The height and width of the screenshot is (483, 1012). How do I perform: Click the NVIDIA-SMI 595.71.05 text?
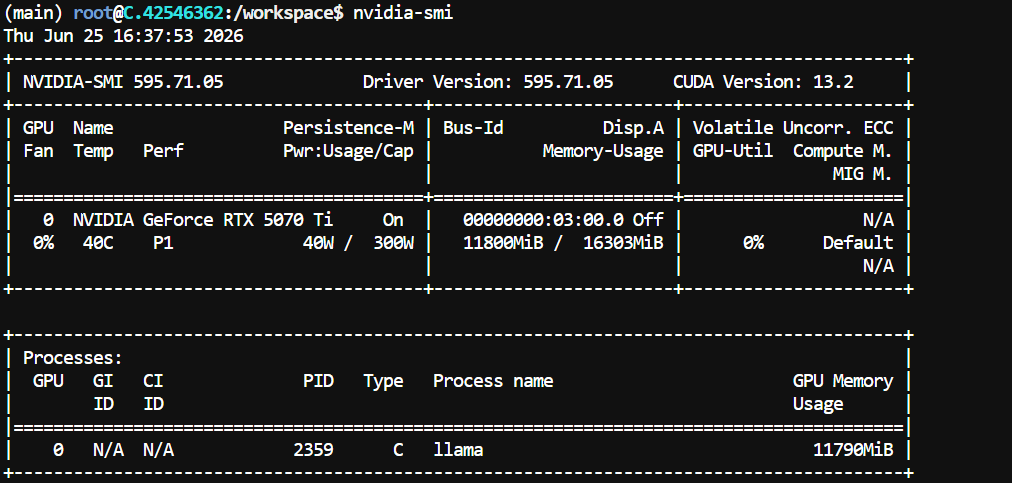tap(123, 82)
